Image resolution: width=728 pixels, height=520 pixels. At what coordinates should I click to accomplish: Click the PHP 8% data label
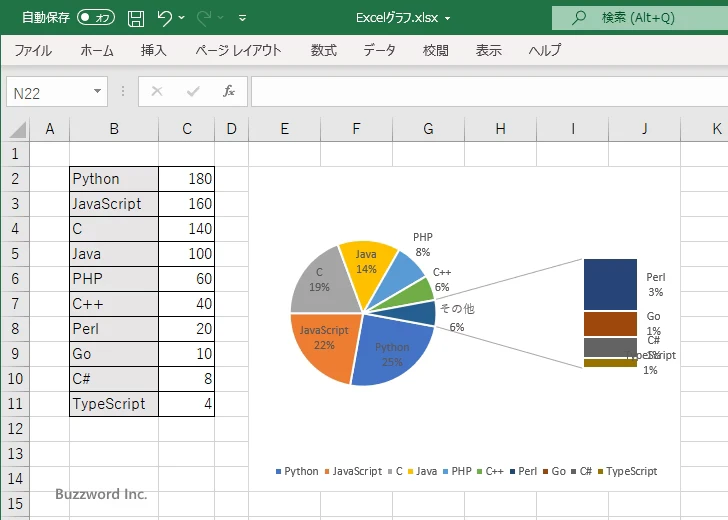(422, 244)
